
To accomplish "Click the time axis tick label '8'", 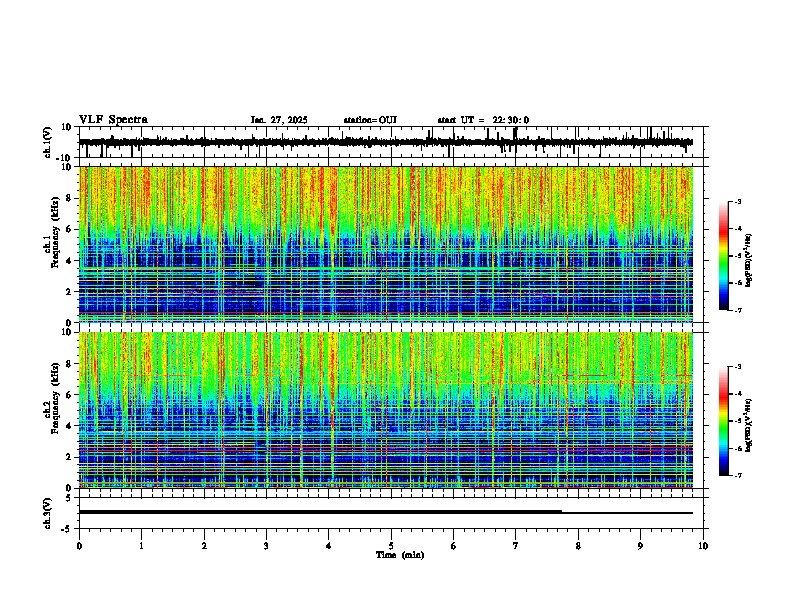I will pos(578,546).
